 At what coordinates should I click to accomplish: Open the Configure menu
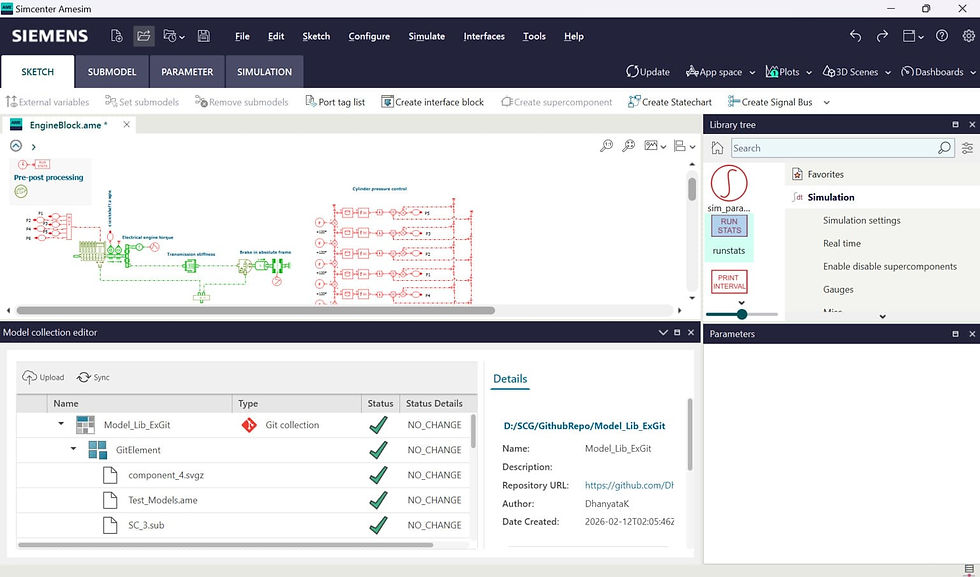point(369,36)
